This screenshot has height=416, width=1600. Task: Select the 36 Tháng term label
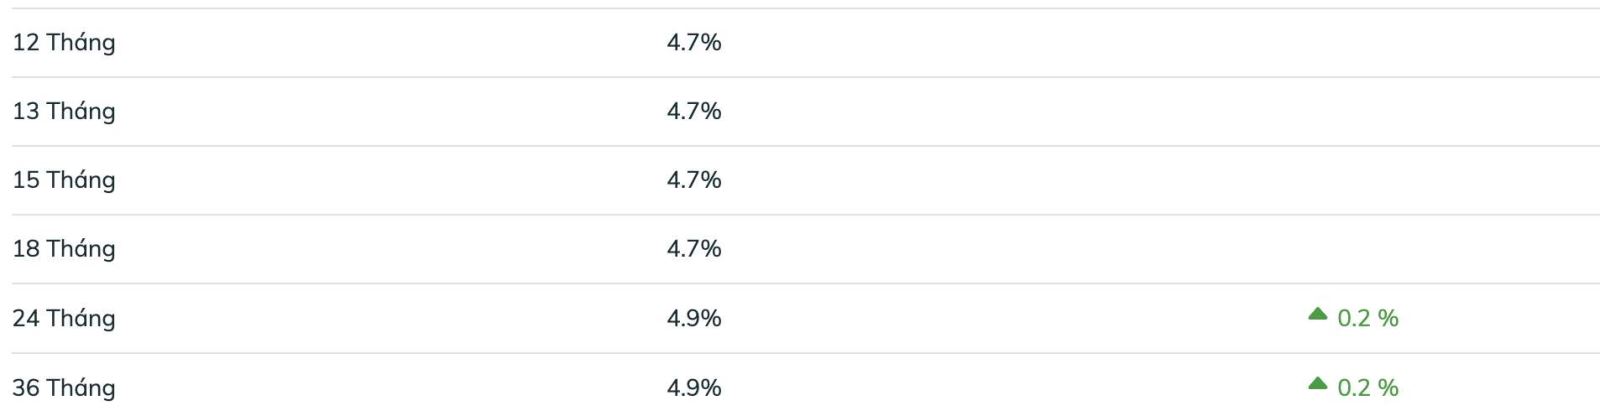pyautogui.click(x=64, y=387)
